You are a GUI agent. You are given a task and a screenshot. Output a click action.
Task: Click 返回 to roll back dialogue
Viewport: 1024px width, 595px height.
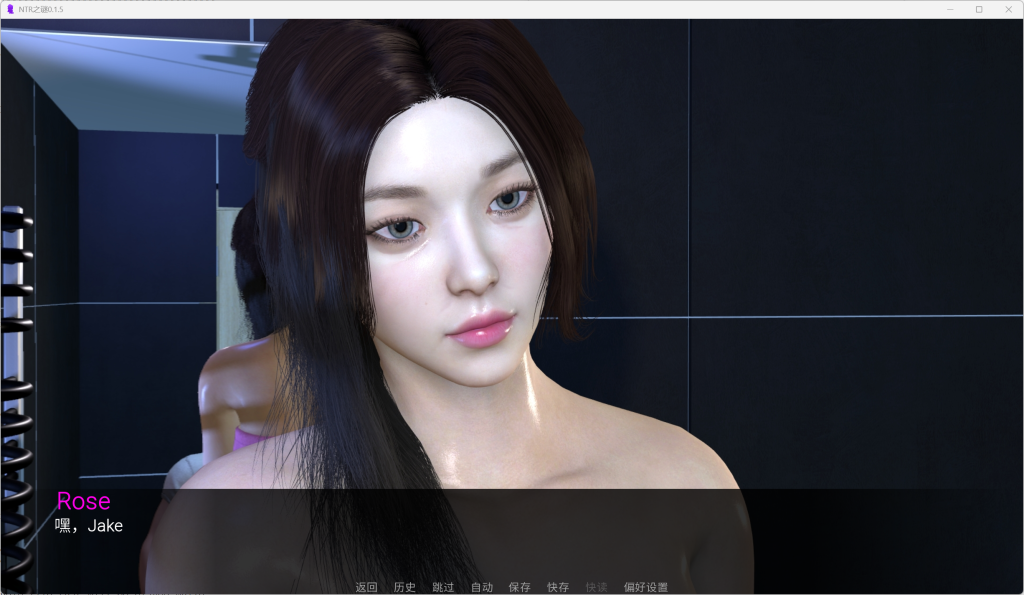pos(366,587)
